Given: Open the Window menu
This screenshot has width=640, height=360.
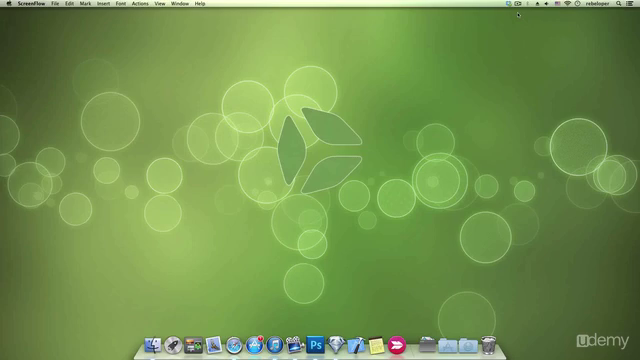Looking at the screenshot, I should coord(180,4).
